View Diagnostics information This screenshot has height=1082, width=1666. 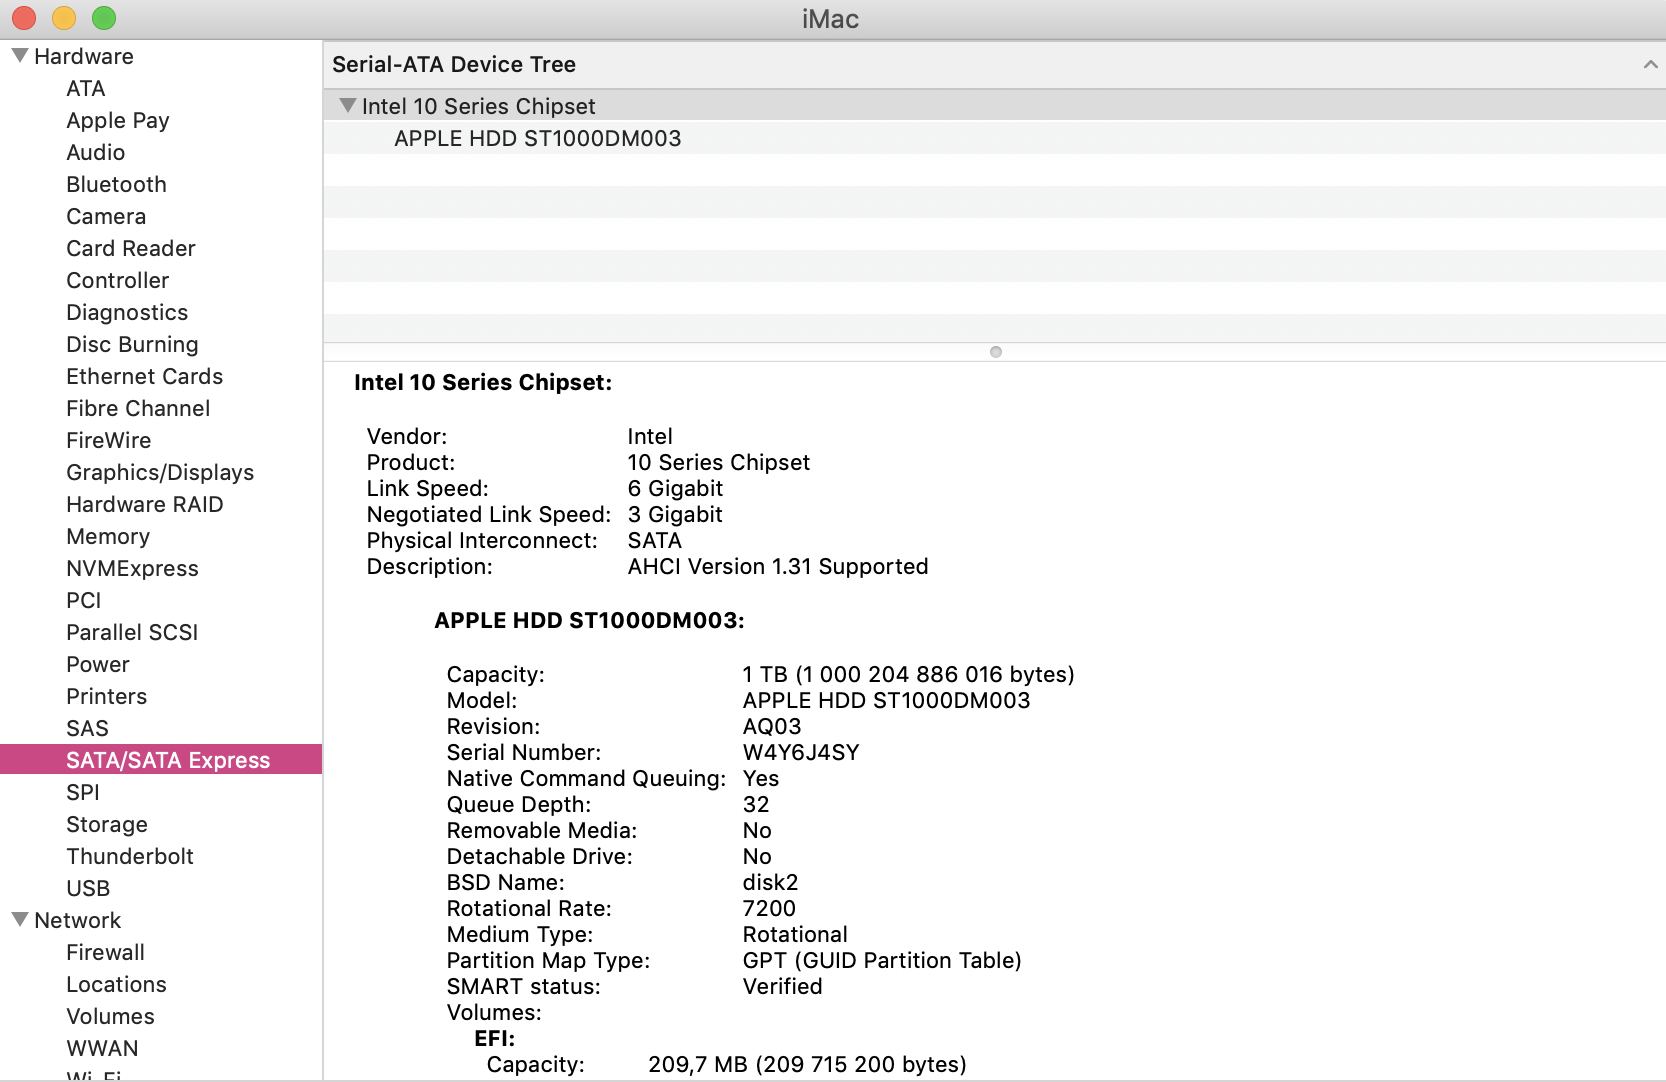pos(127,312)
